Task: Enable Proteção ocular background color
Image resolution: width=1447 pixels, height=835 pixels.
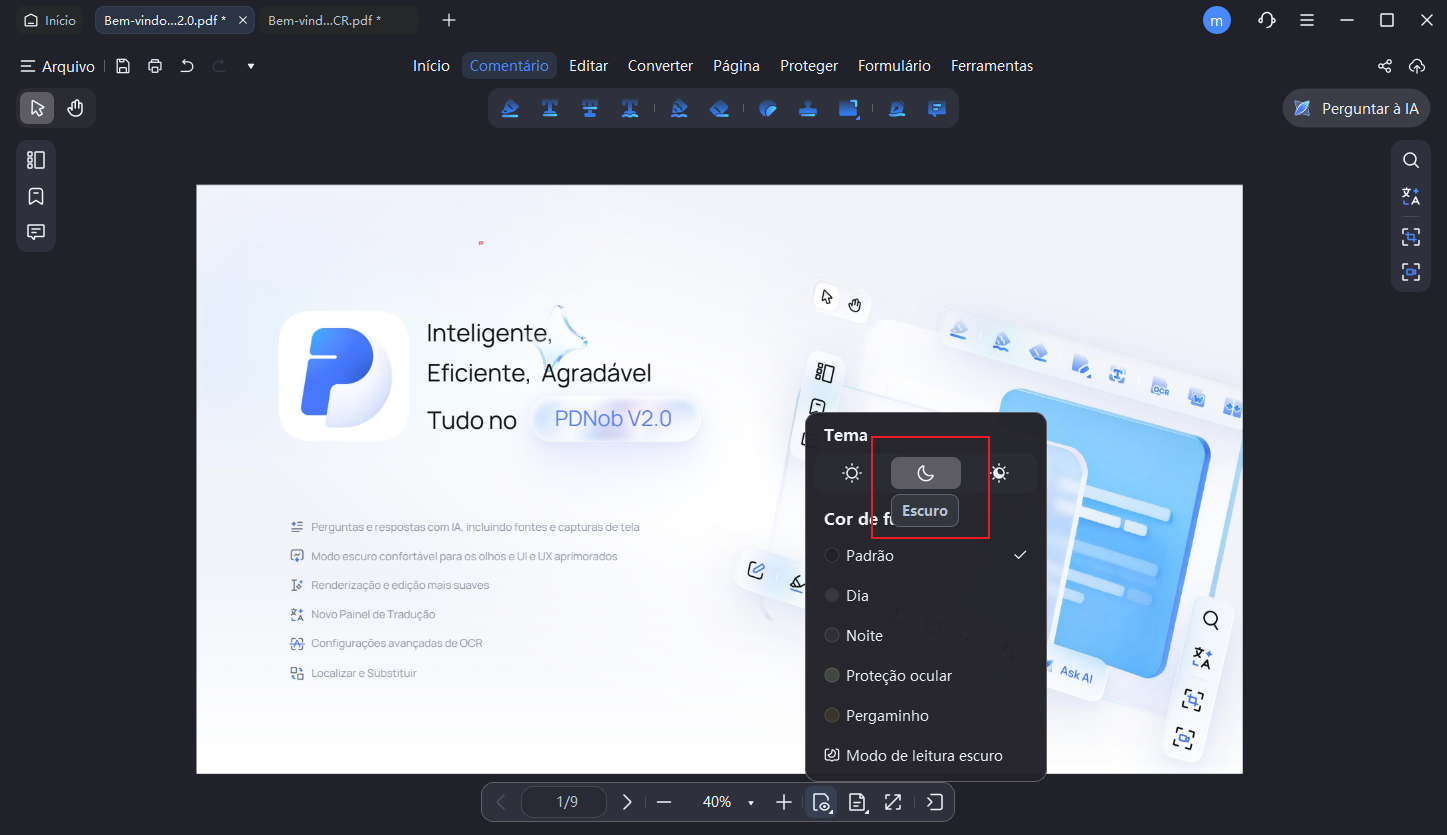Action: click(x=896, y=675)
